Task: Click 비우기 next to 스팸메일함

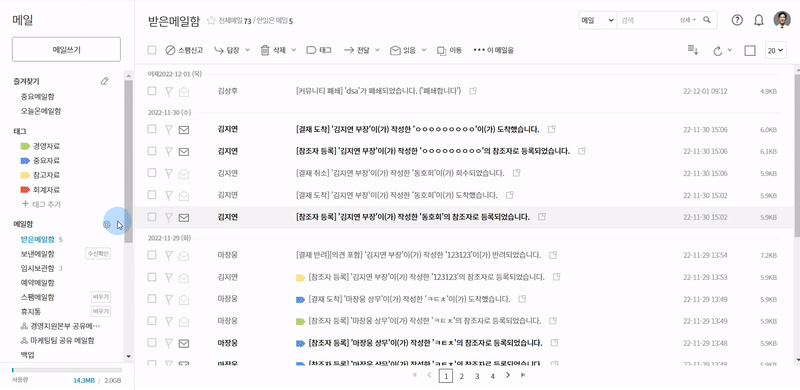Action: 101,297
